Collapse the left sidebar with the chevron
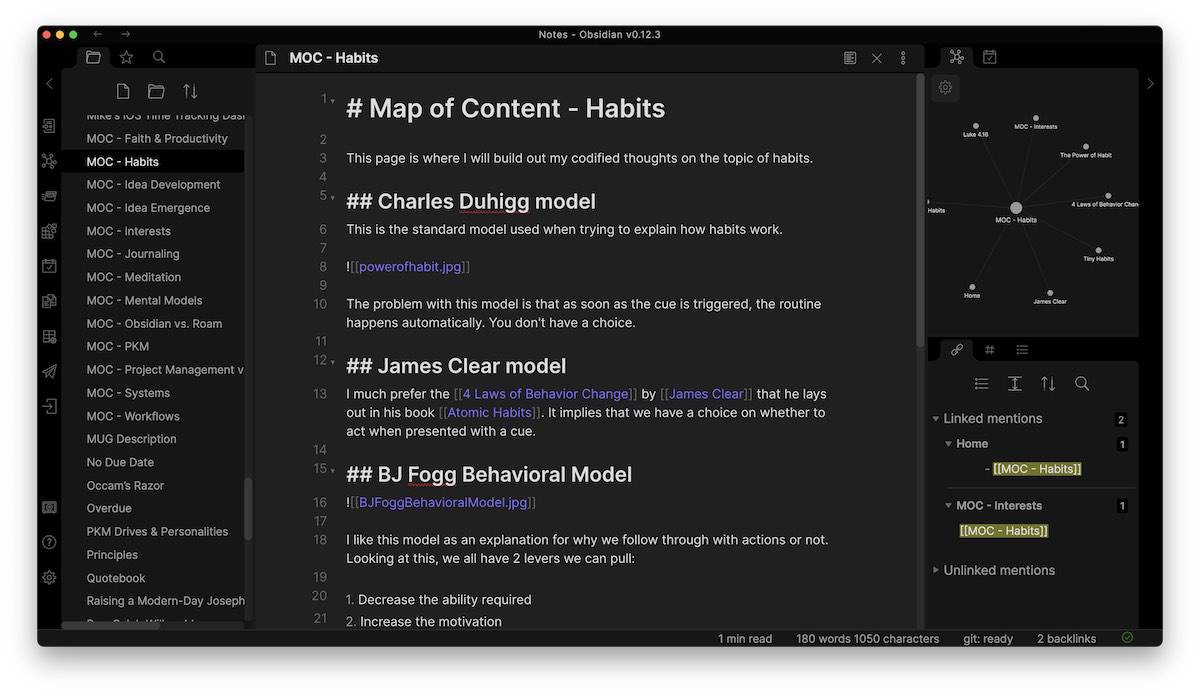Viewport: 1200px width, 696px height. pos(49,84)
